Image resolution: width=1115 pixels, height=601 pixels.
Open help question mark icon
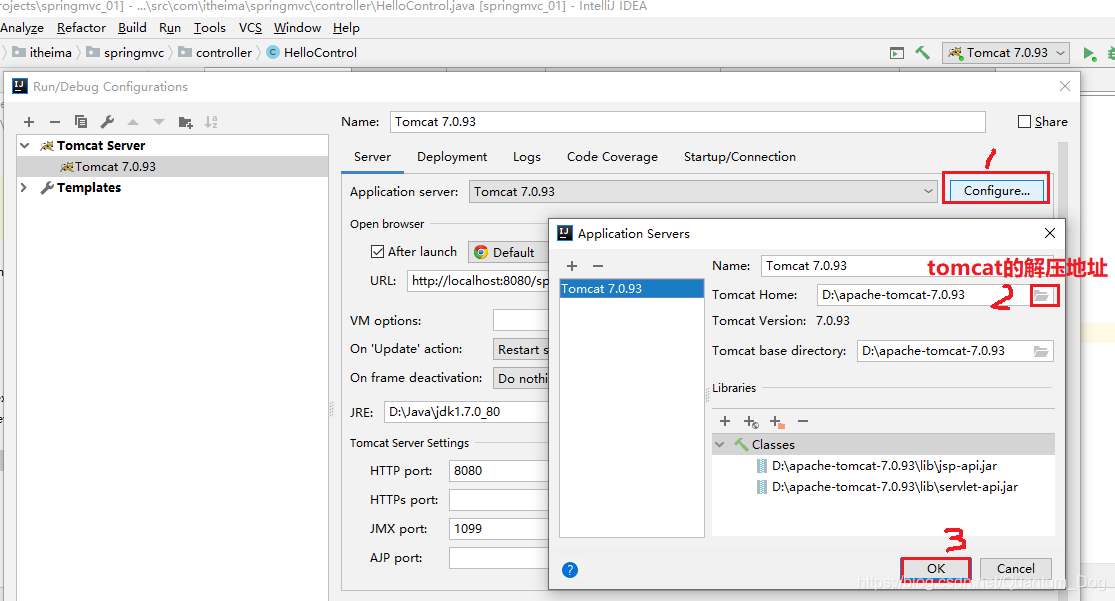click(570, 570)
